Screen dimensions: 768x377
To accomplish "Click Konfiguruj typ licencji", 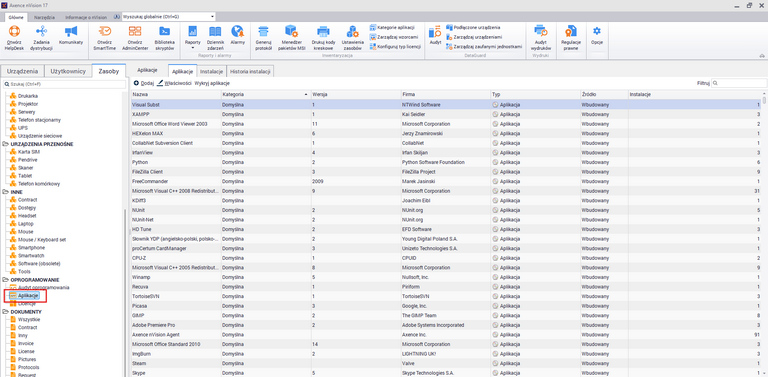I will tap(395, 47).
